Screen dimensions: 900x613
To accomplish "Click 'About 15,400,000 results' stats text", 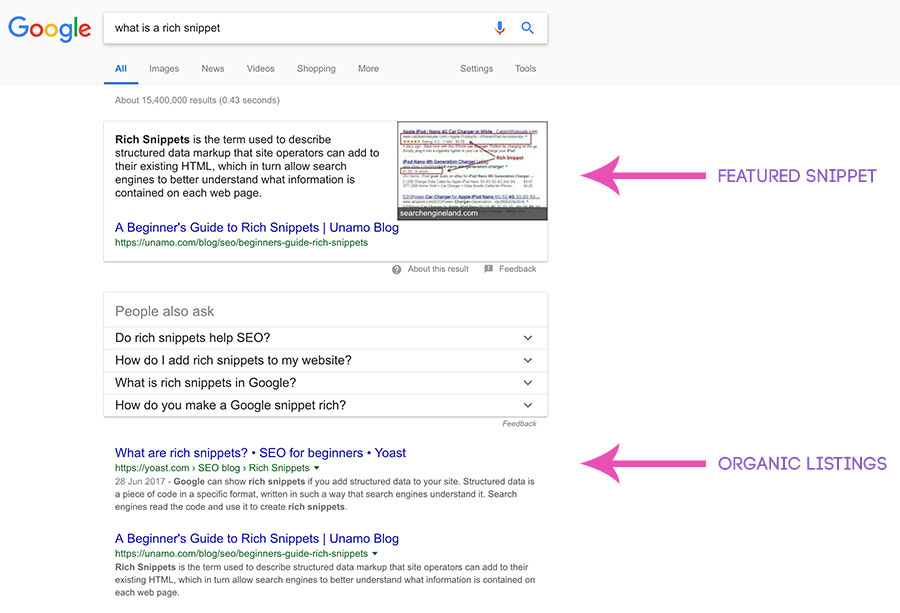I will (197, 100).
